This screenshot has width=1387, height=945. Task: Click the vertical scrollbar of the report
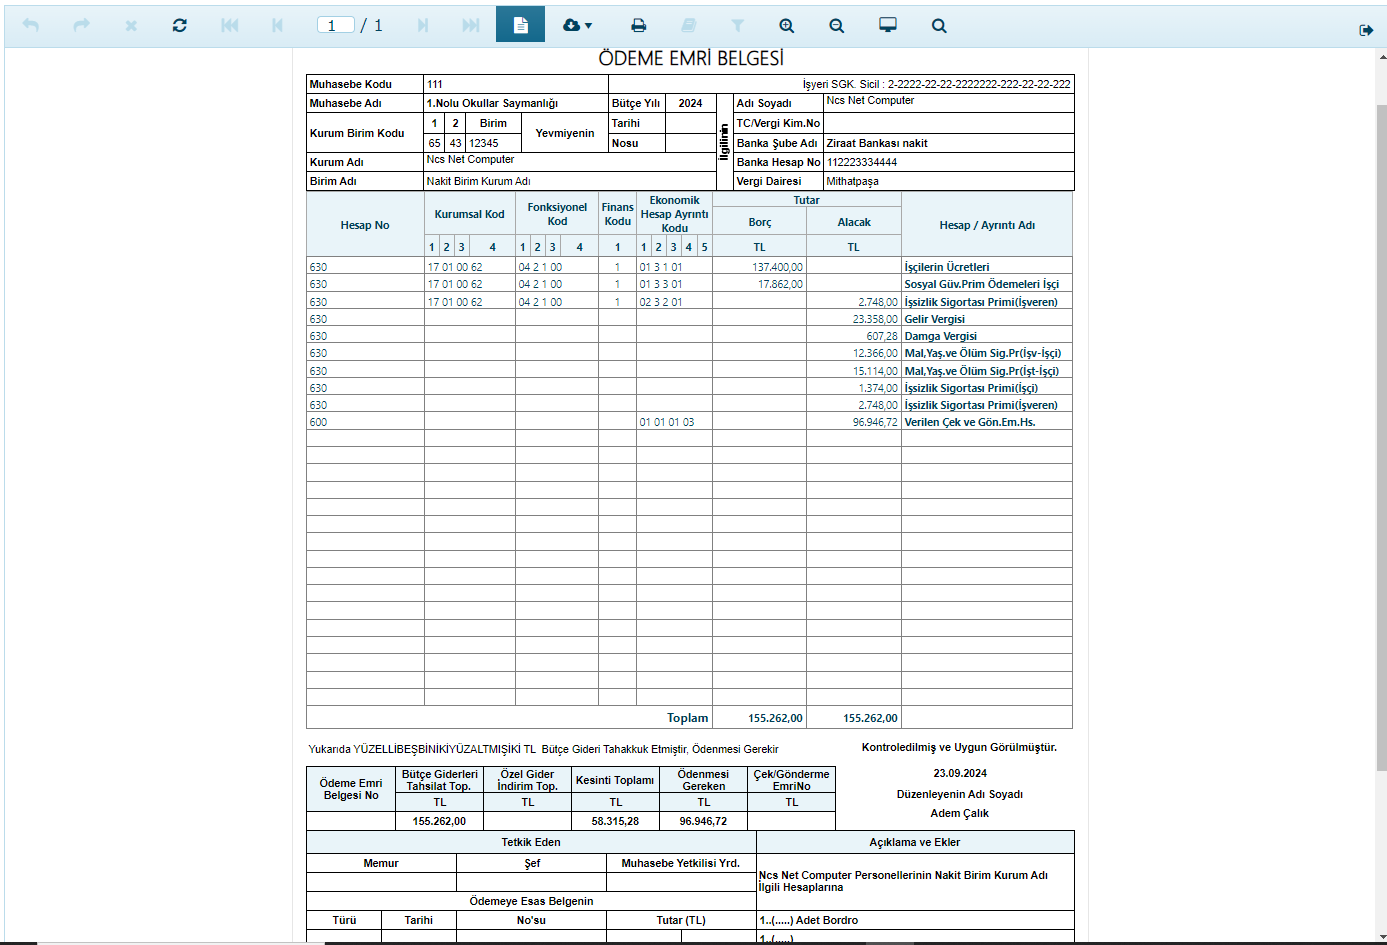(x=1381, y=437)
